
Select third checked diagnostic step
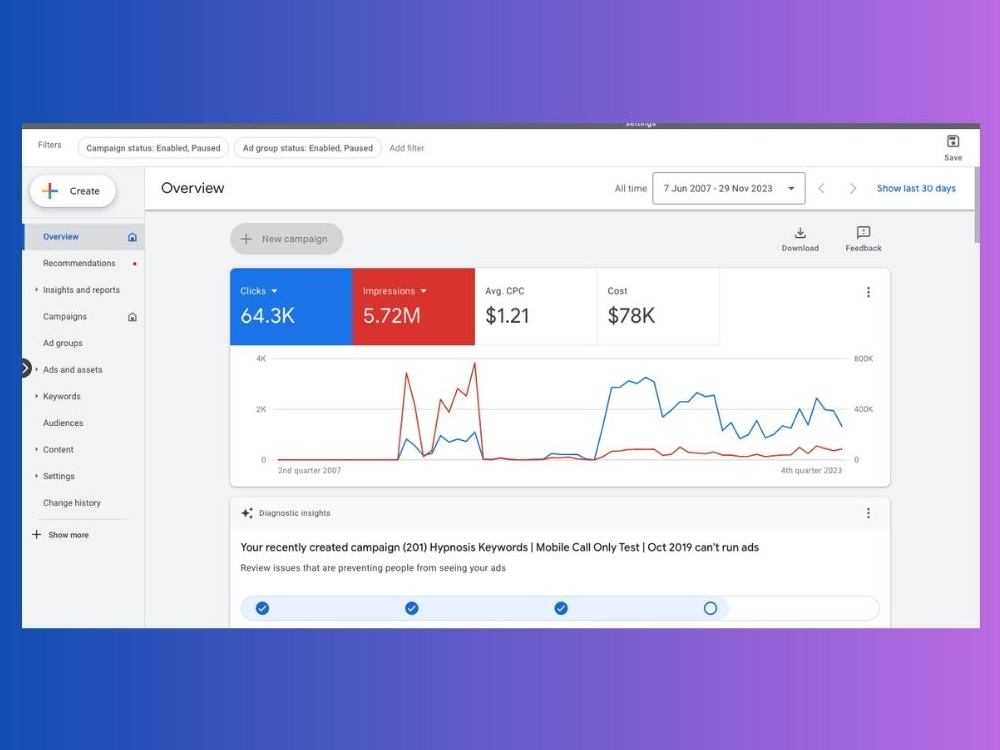coord(561,608)
